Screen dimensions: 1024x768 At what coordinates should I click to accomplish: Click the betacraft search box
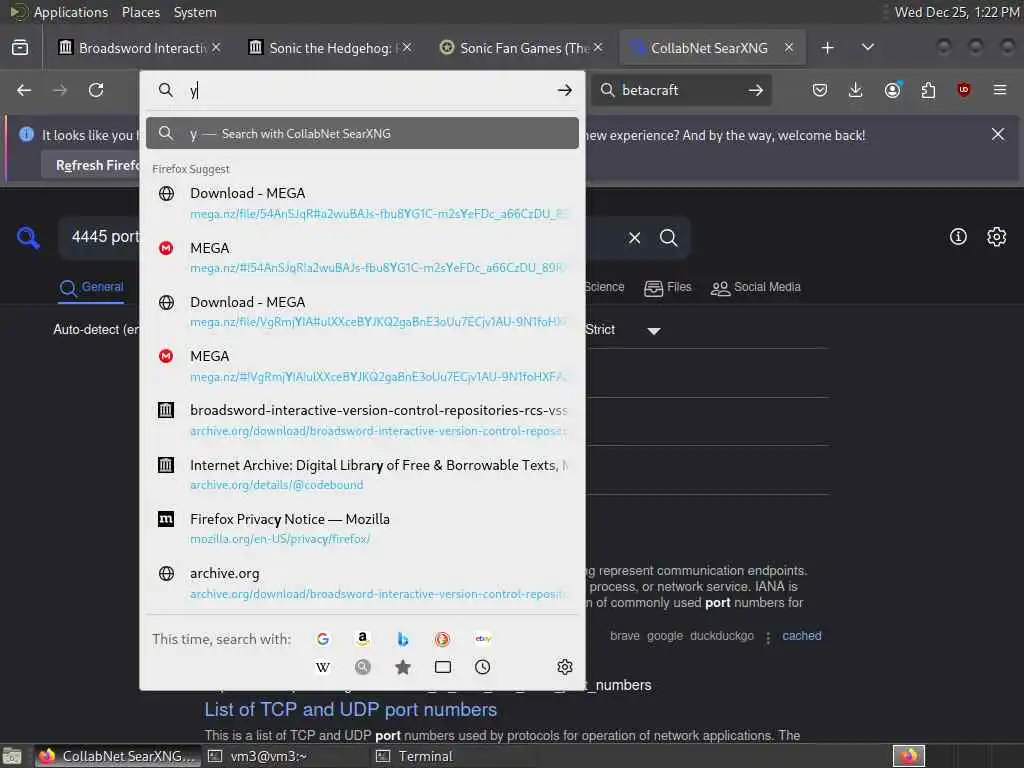(x=679, y=90)
